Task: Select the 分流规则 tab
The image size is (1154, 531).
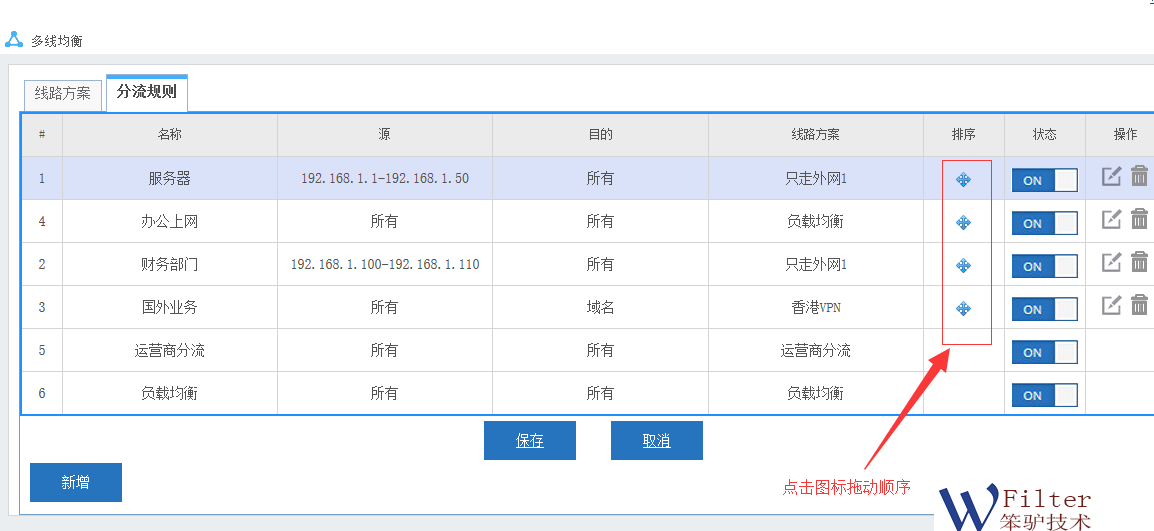Action: coord(147,92)
